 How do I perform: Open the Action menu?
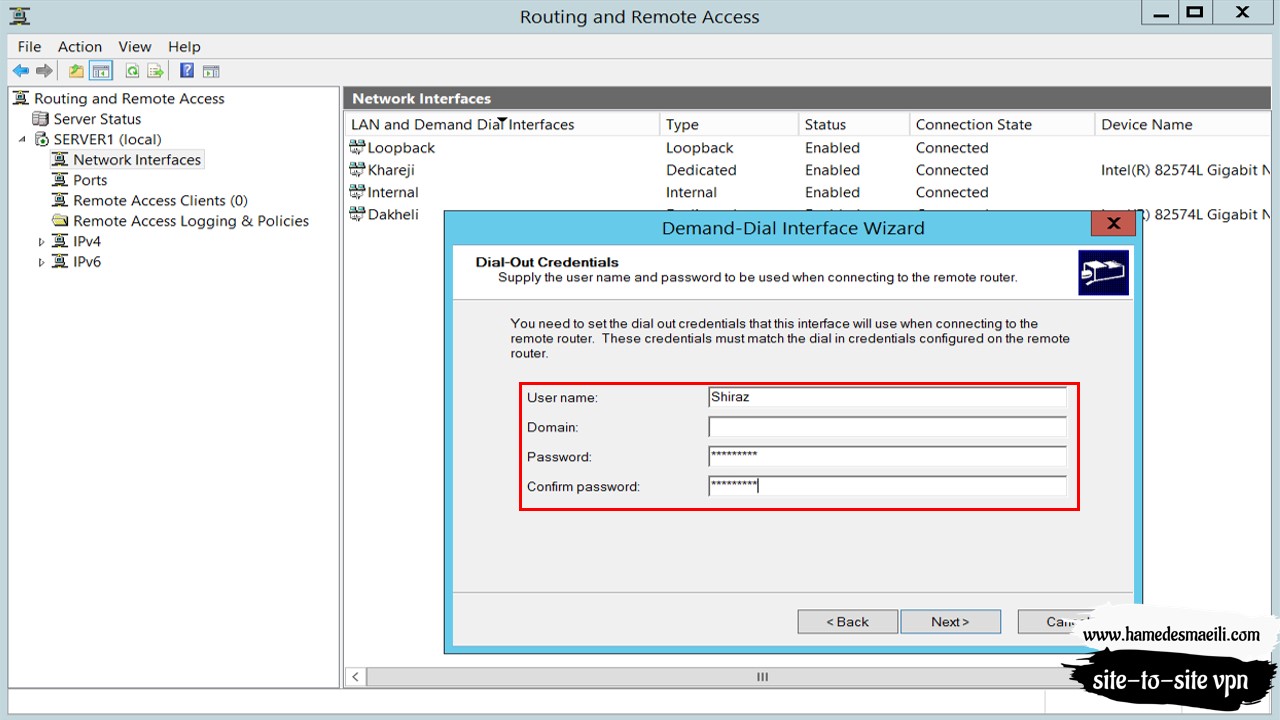80,46
